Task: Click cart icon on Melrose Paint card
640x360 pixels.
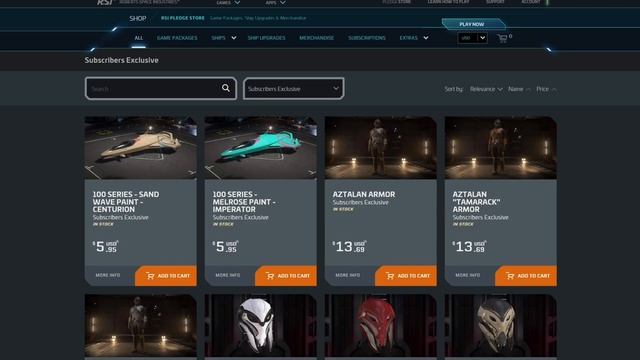Action: point(270,276)
